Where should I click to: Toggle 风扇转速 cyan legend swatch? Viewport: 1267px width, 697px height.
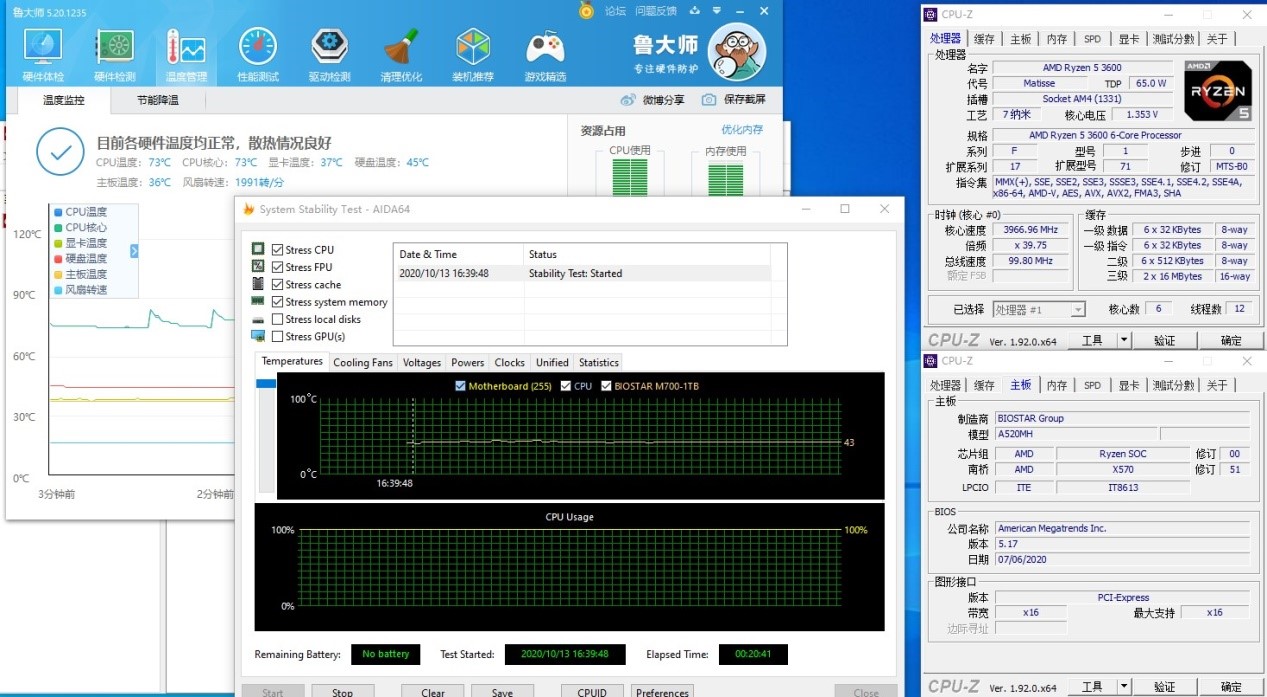click(x=58, y=290)
